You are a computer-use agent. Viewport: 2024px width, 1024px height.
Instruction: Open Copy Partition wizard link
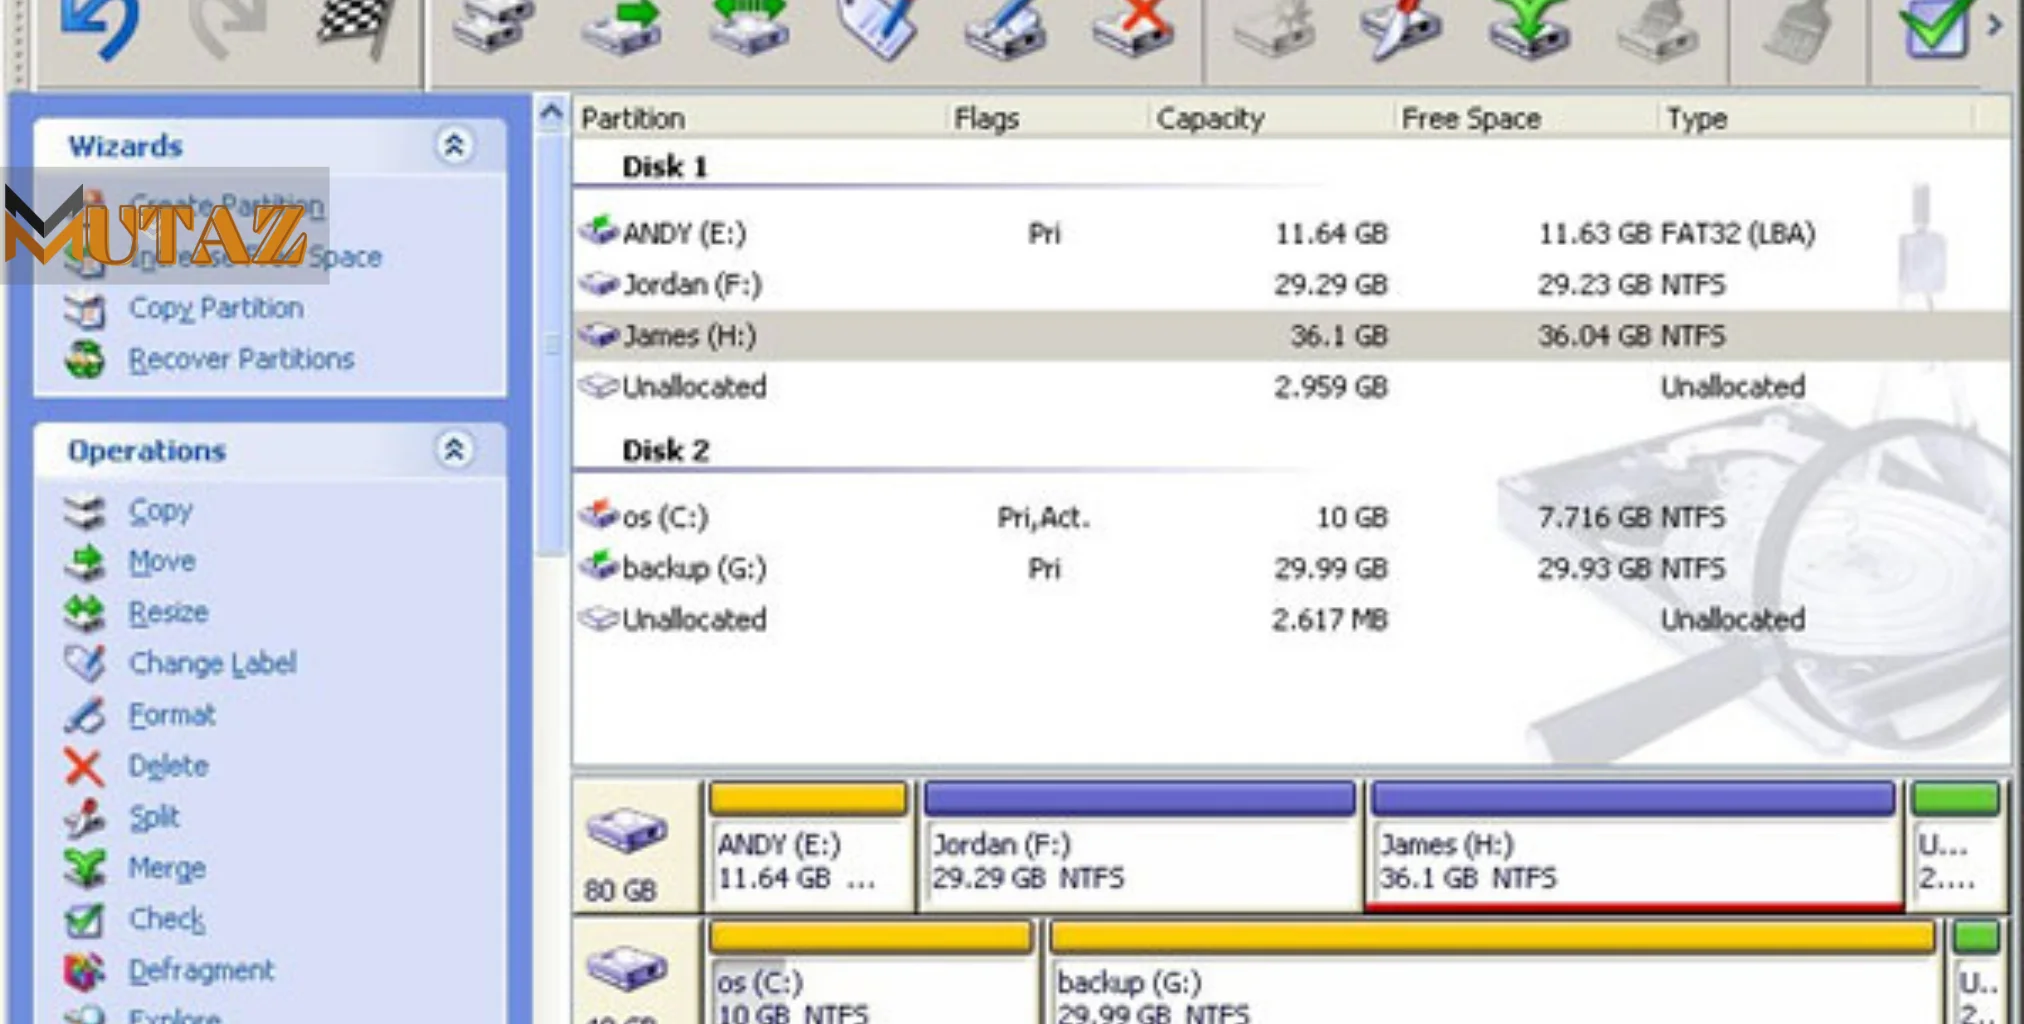tap(216, 308)
